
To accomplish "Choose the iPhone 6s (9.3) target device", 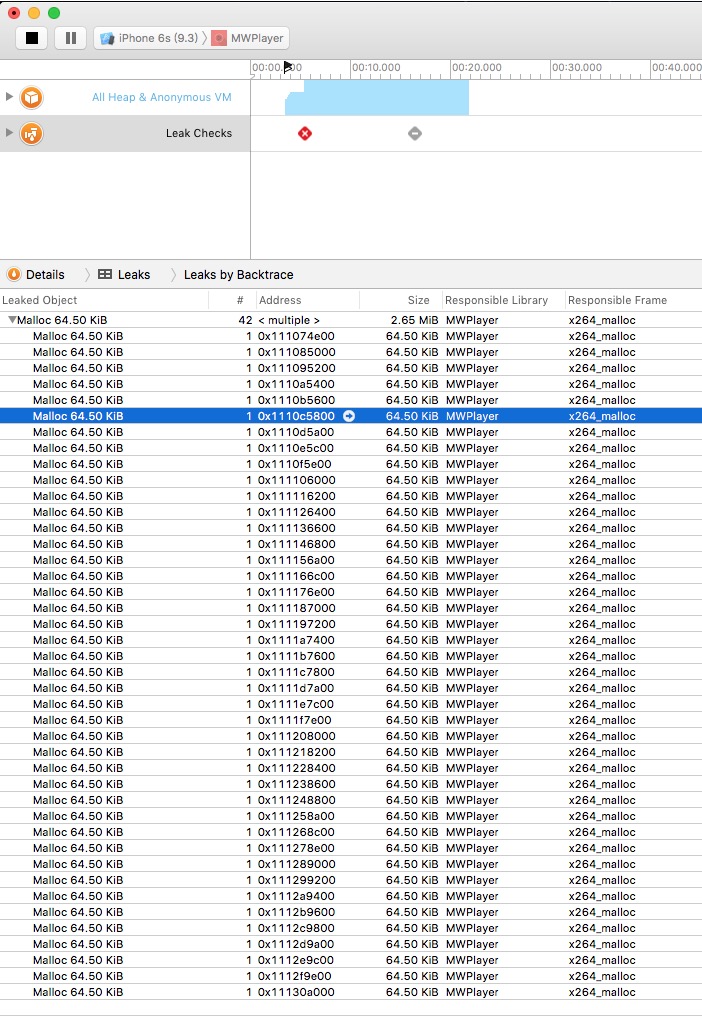I will coord(149,38).
